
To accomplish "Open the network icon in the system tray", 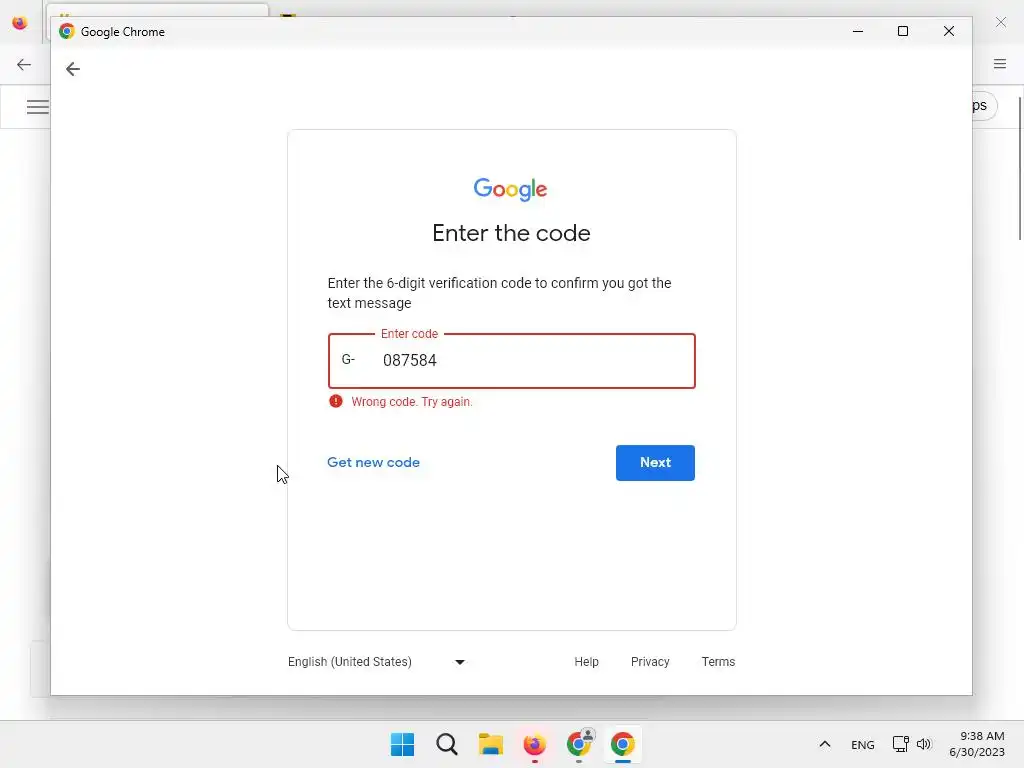I will point(901,744).
